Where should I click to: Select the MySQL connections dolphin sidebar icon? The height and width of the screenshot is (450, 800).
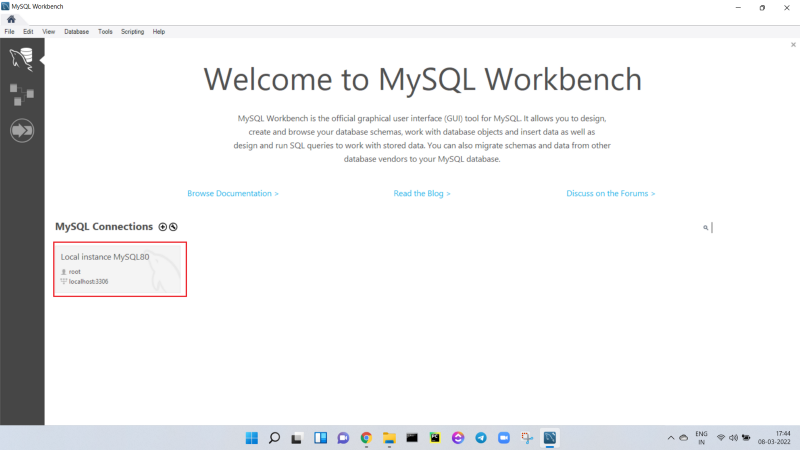pyautogui.click(x=21, y=59)
